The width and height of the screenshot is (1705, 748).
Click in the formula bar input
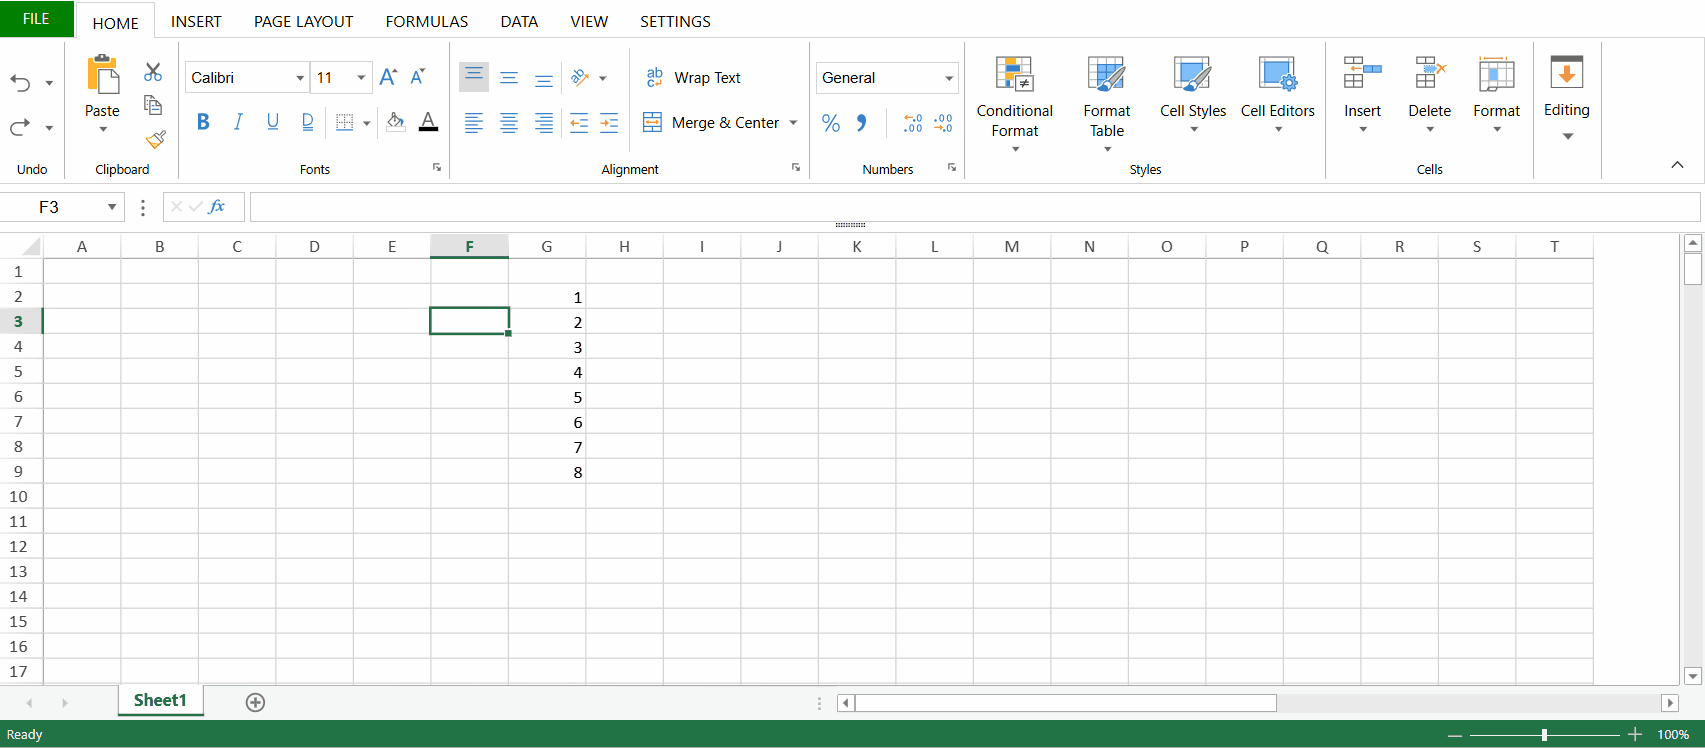pos(974,207)
